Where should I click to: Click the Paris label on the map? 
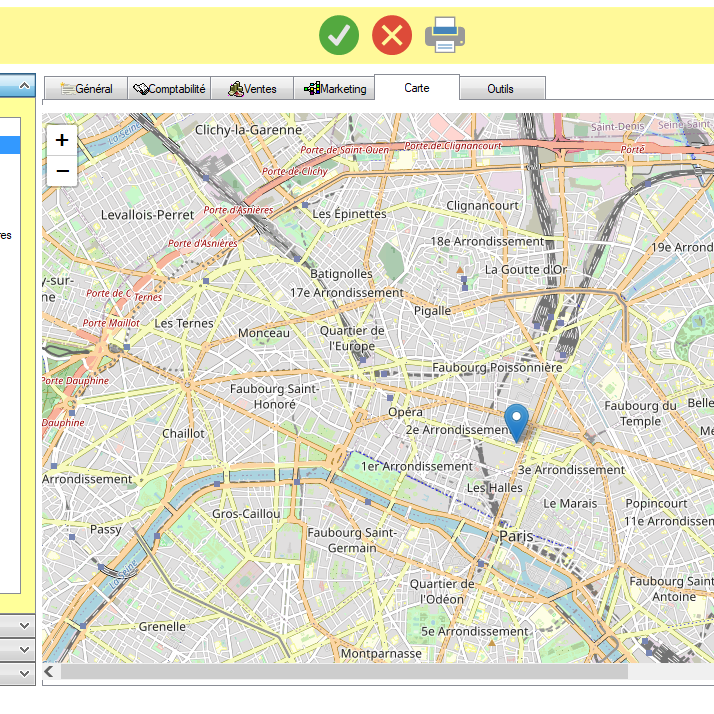point(516,537)
